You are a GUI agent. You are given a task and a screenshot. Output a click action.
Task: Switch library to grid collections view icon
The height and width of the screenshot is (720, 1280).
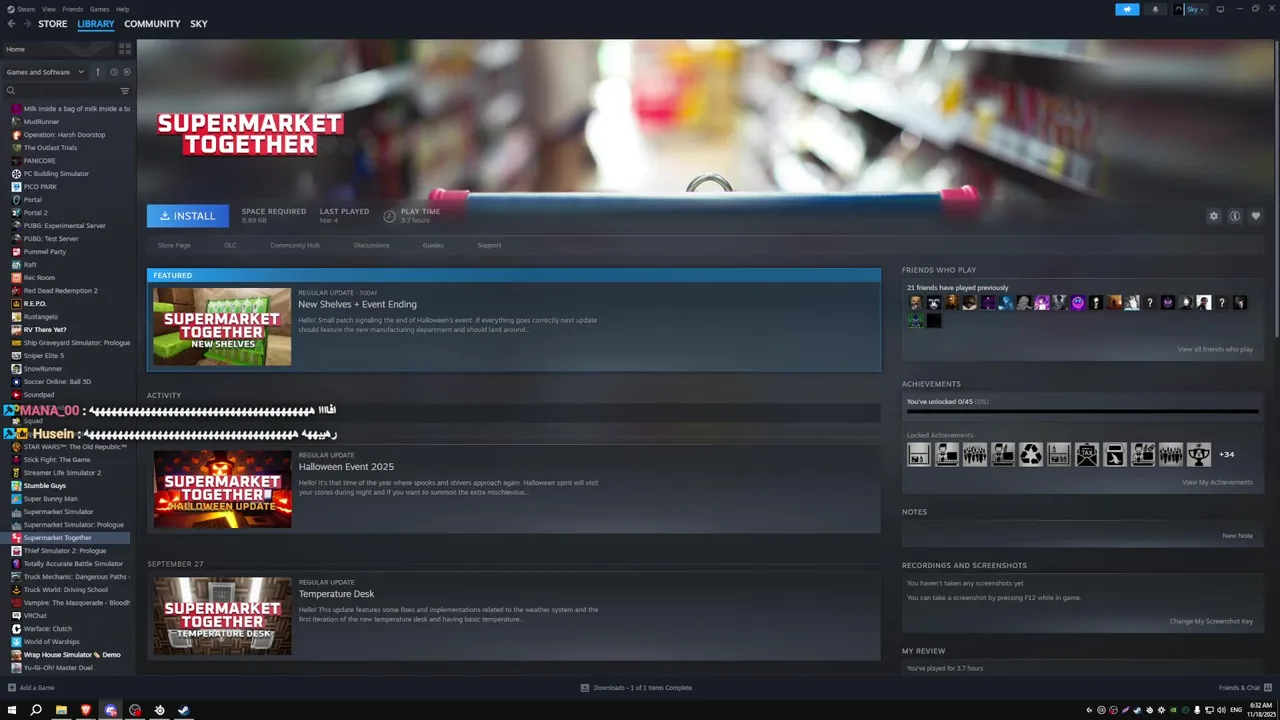pyautogui.click(x=125, y=48)
